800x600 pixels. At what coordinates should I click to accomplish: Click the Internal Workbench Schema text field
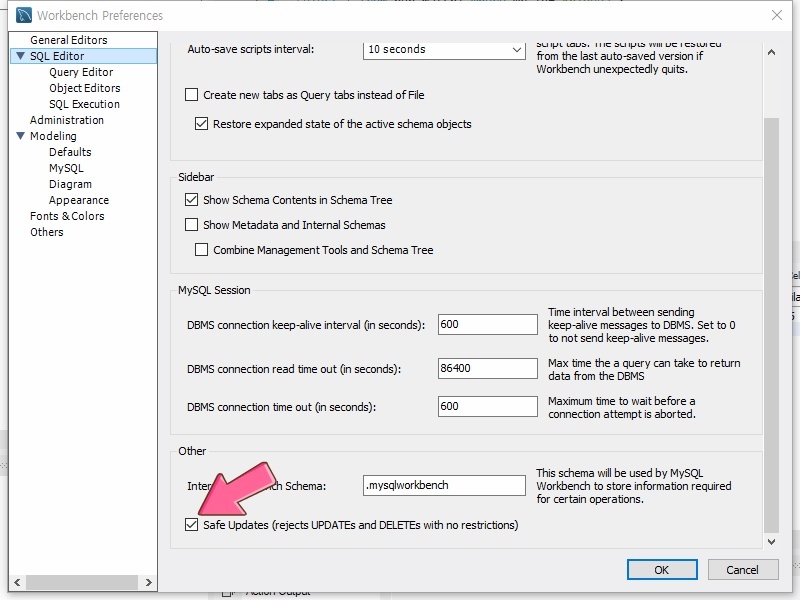[x=444, y=485]
